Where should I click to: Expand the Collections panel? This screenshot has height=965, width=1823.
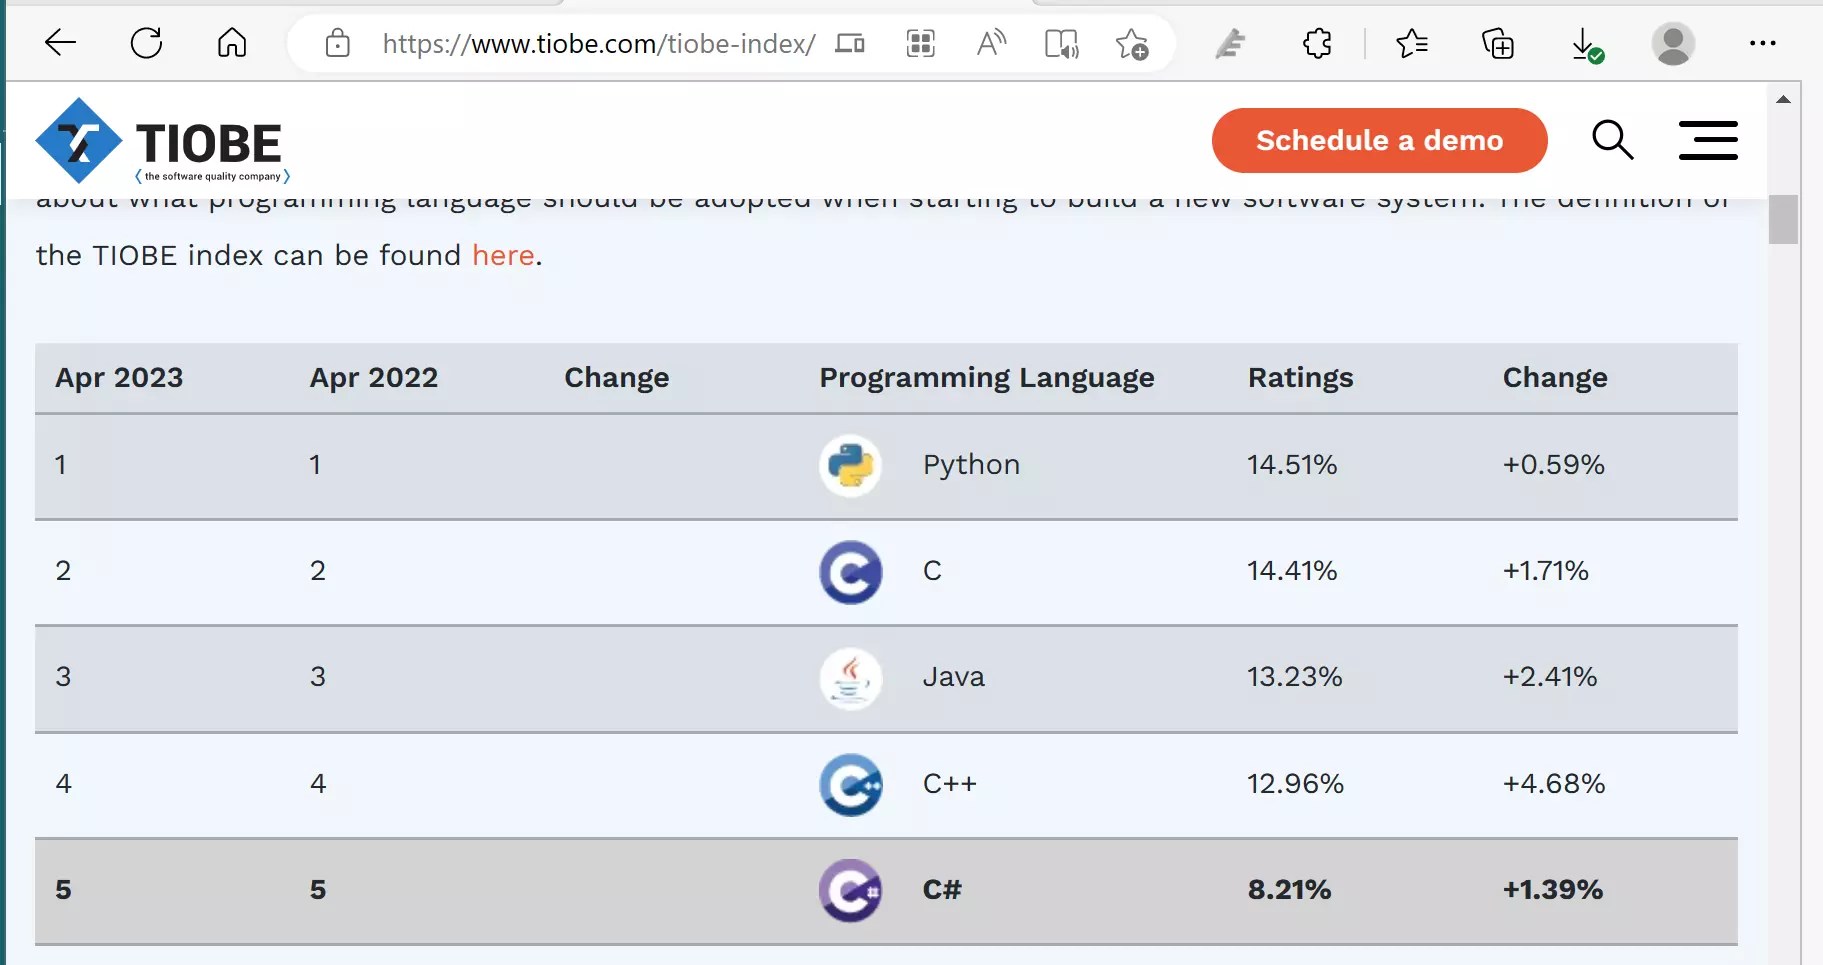click(1497, 43)
